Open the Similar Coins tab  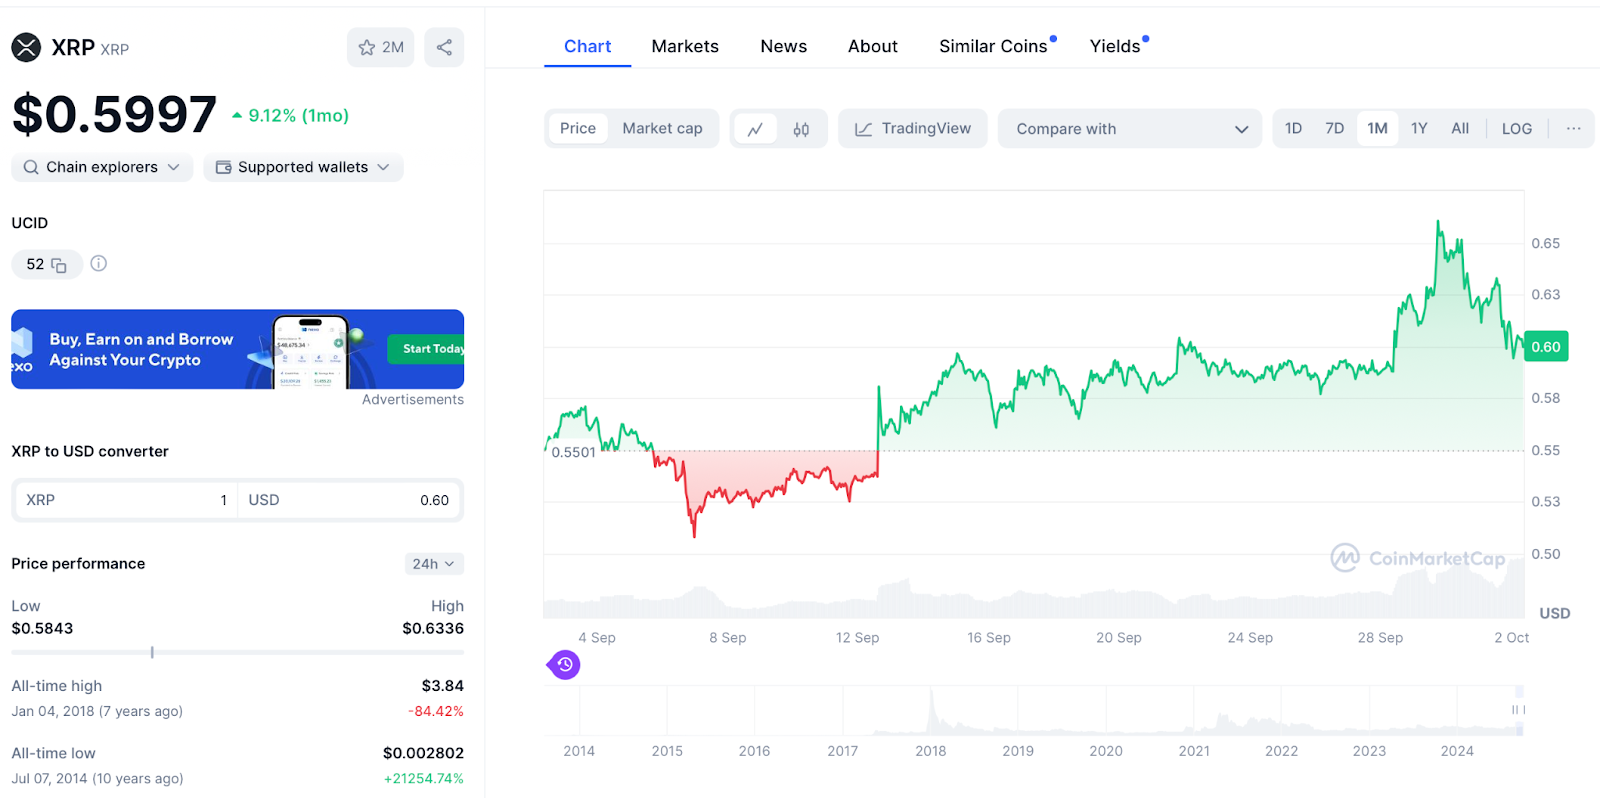(x=993, y=46)
